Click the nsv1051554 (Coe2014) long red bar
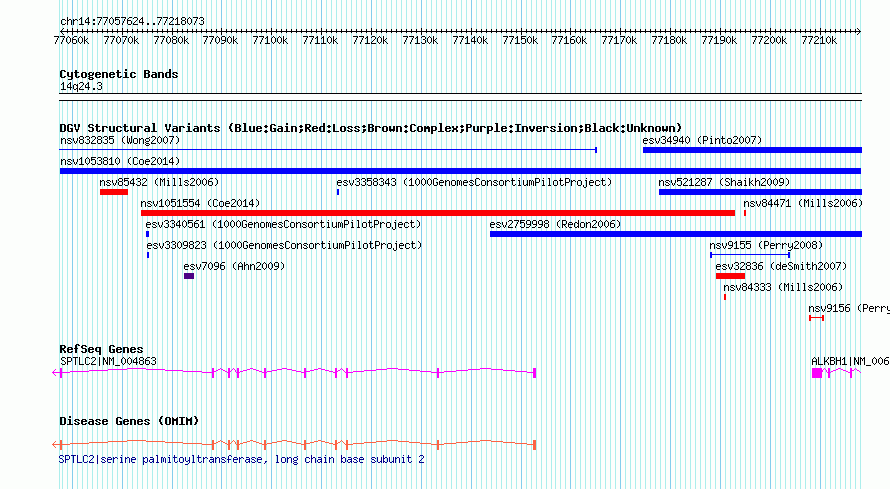890x489 pixels. point(438,213)
